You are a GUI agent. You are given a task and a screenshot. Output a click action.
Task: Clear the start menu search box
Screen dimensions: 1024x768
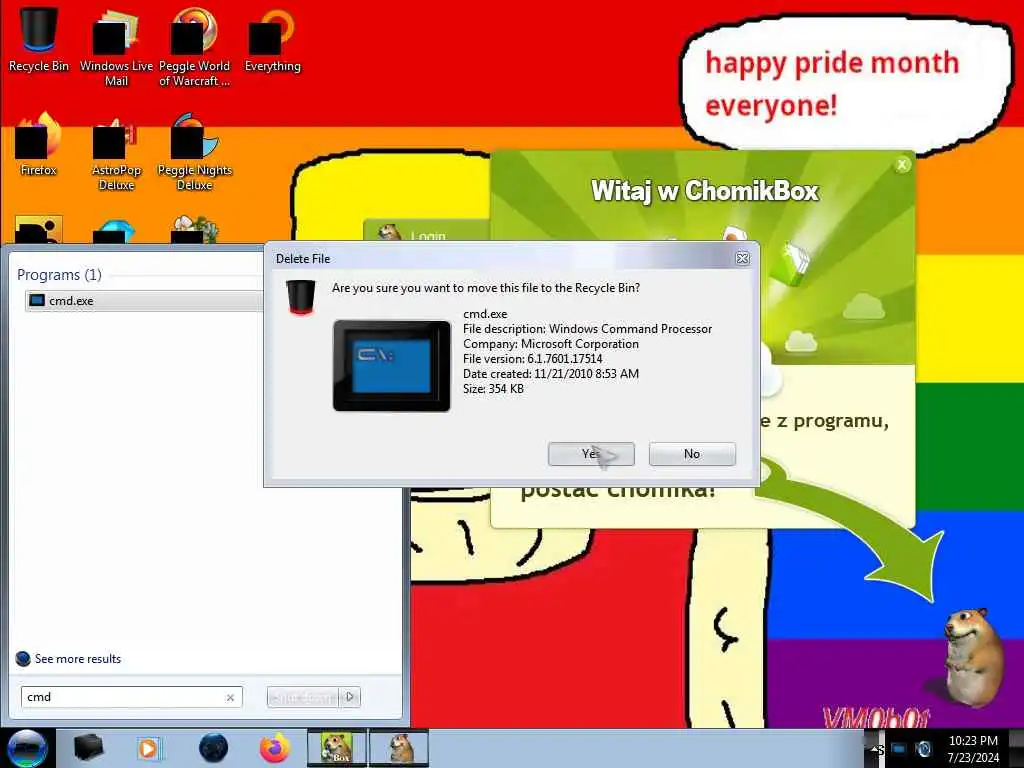tap(231, 697)
